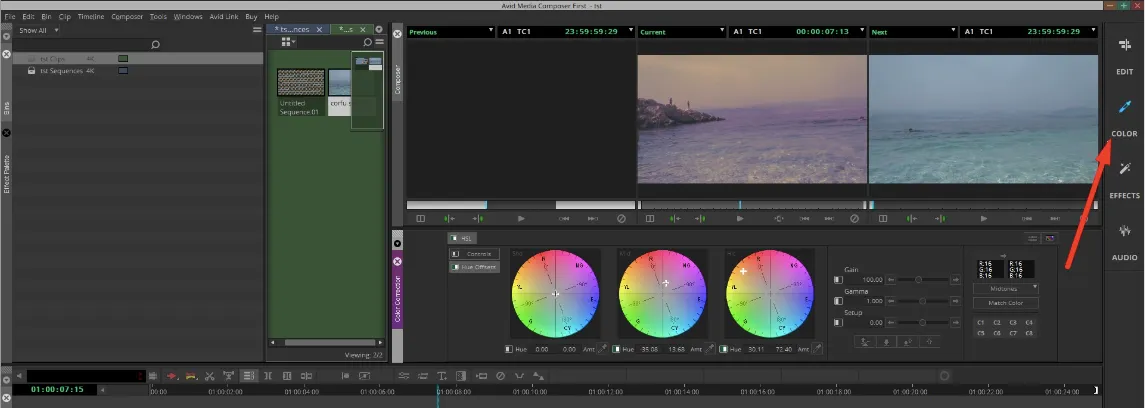Image resolution: width=1145 pixels, height=408 pixels.
Task: Select the C8 color bucket
Action: (x=1029, y=333)
